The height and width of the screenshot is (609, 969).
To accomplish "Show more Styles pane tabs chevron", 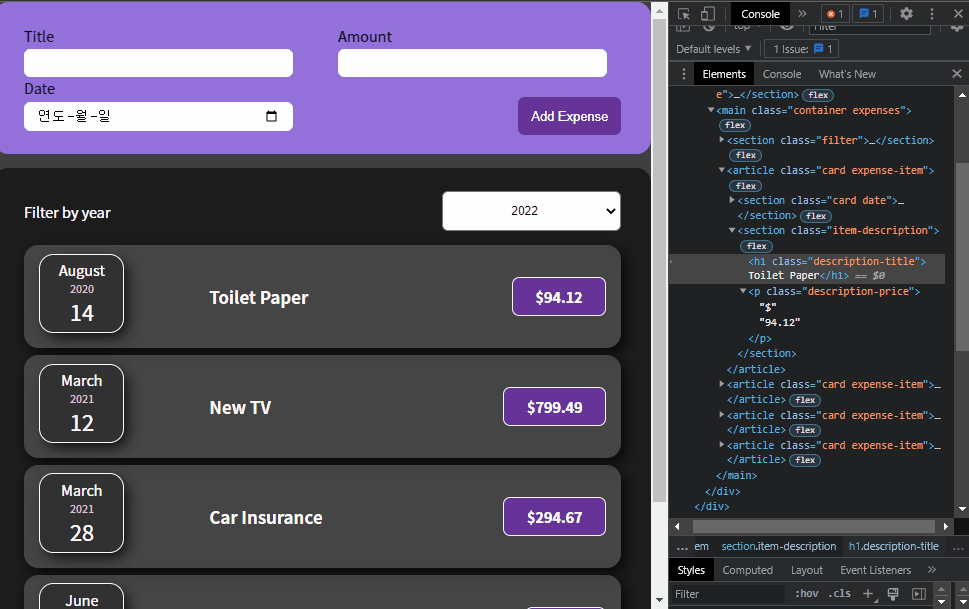I will [932, 569].
